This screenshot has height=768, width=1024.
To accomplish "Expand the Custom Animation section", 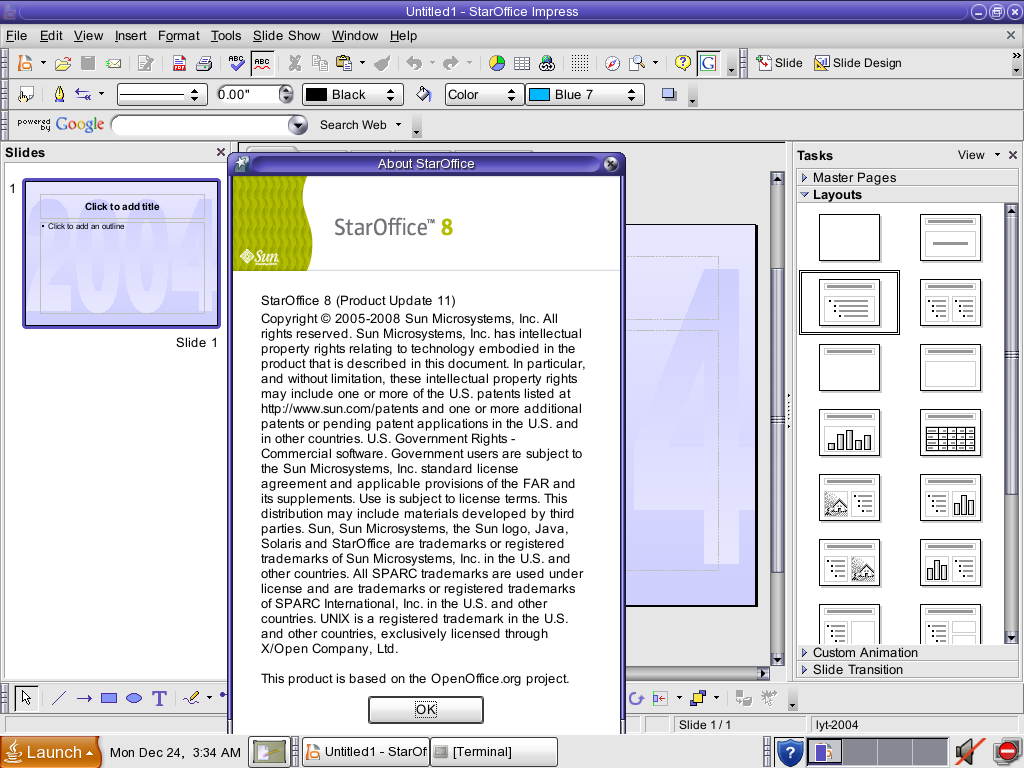I will [x=865, y=652].
